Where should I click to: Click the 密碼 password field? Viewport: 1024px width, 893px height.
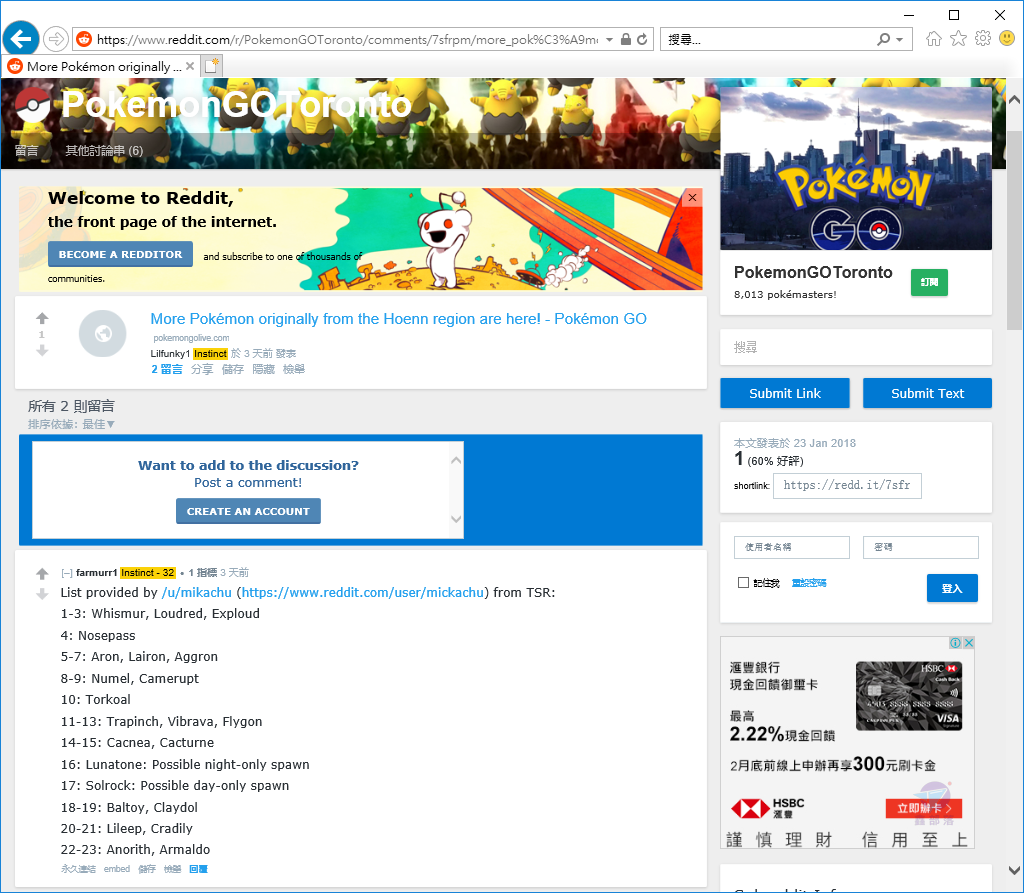pos(920,547)
